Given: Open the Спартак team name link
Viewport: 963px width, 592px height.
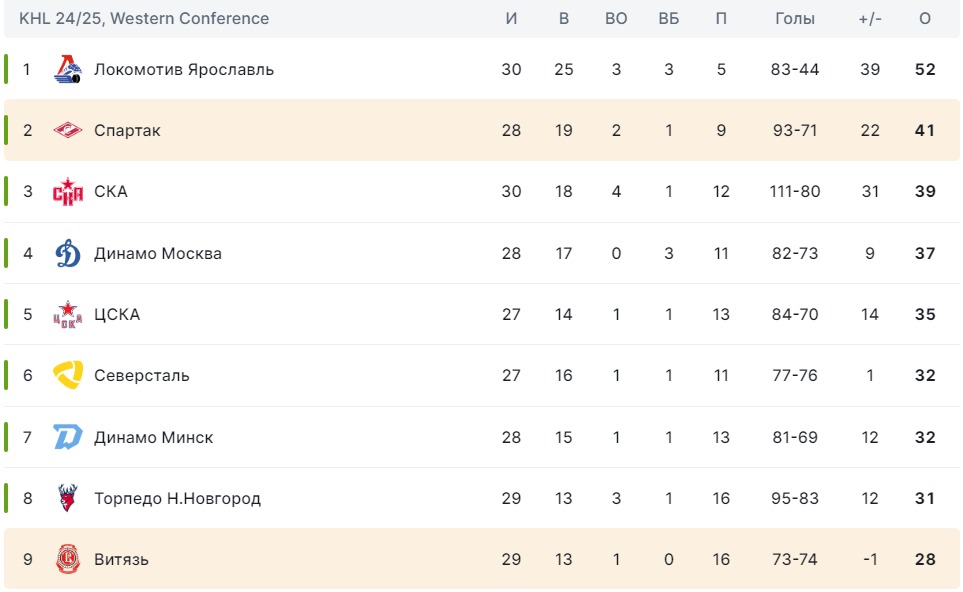Looking at the screenshot, I should [x=127, y=131].
